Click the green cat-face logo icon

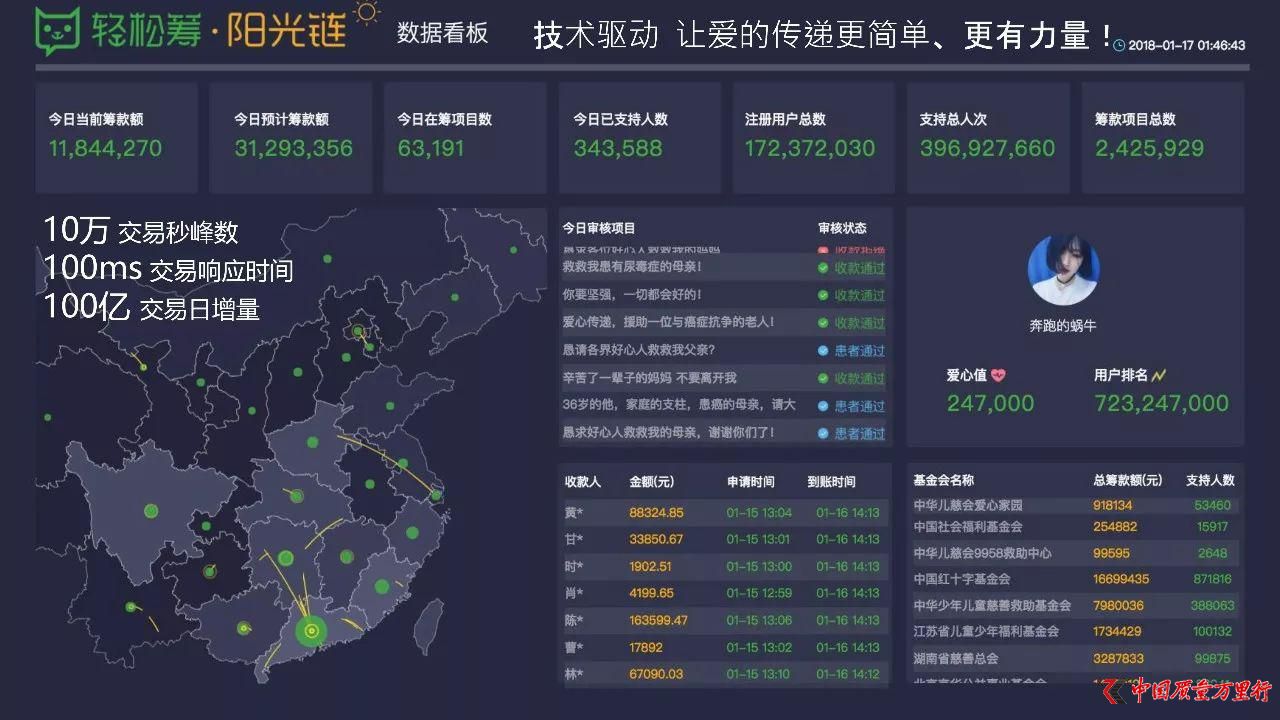(57, 31)
